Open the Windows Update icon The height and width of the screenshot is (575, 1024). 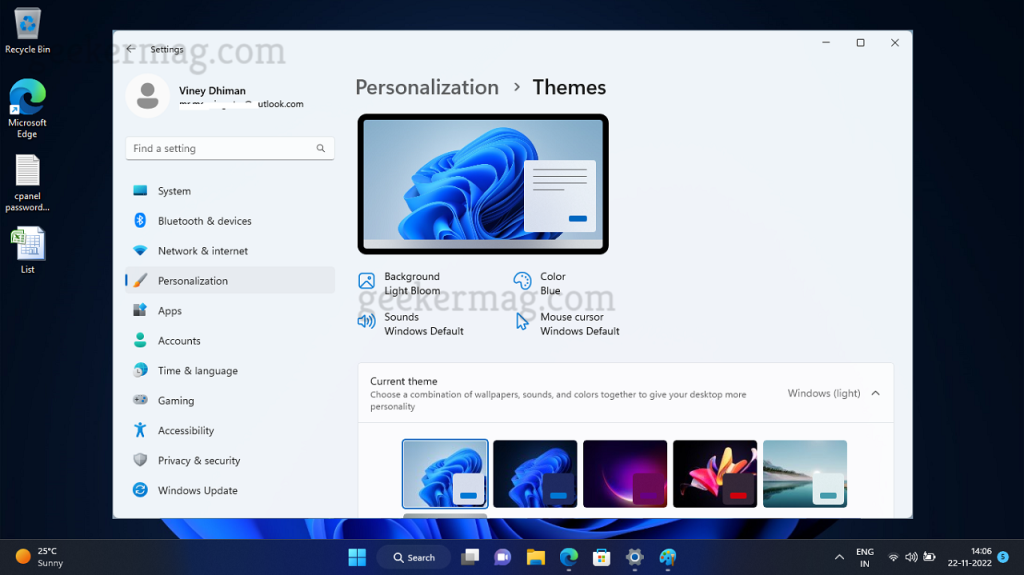pos(140,490)
